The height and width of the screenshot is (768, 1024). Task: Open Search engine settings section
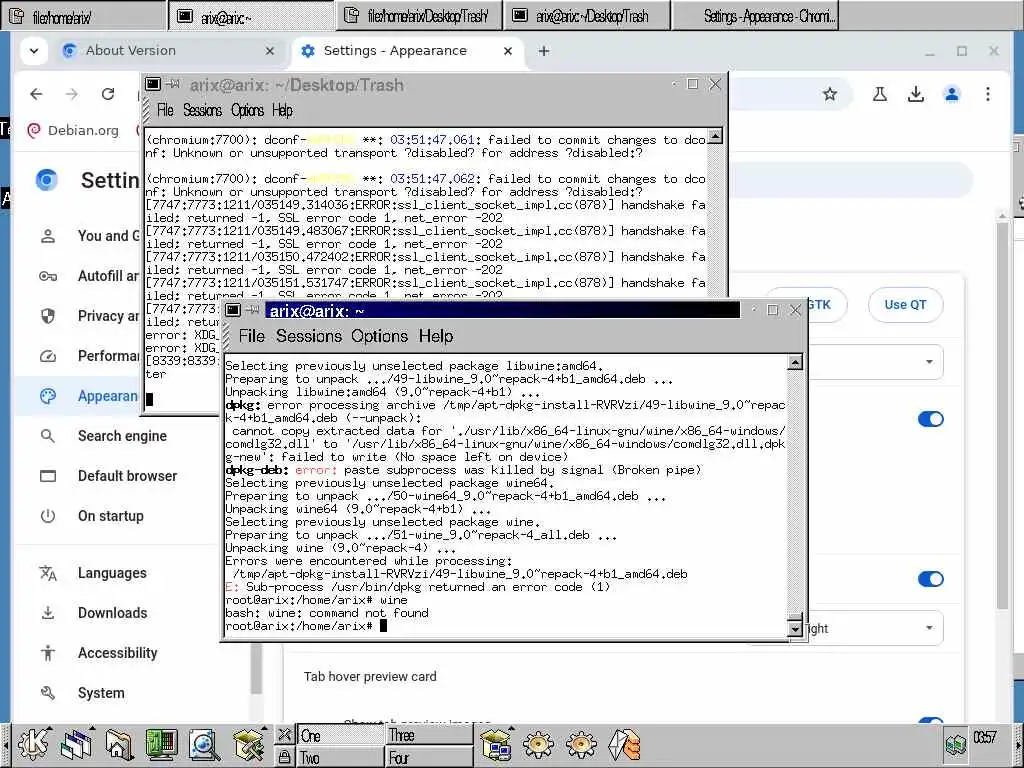[x=122, y=436]
